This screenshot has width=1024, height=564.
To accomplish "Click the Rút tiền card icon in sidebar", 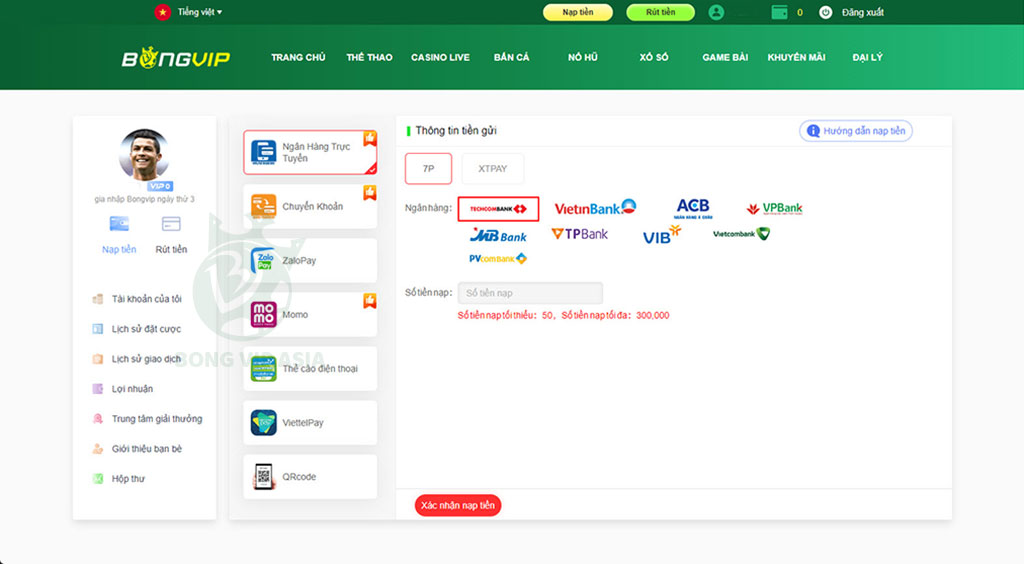I will pyautogui.click(x=171, y=224).
